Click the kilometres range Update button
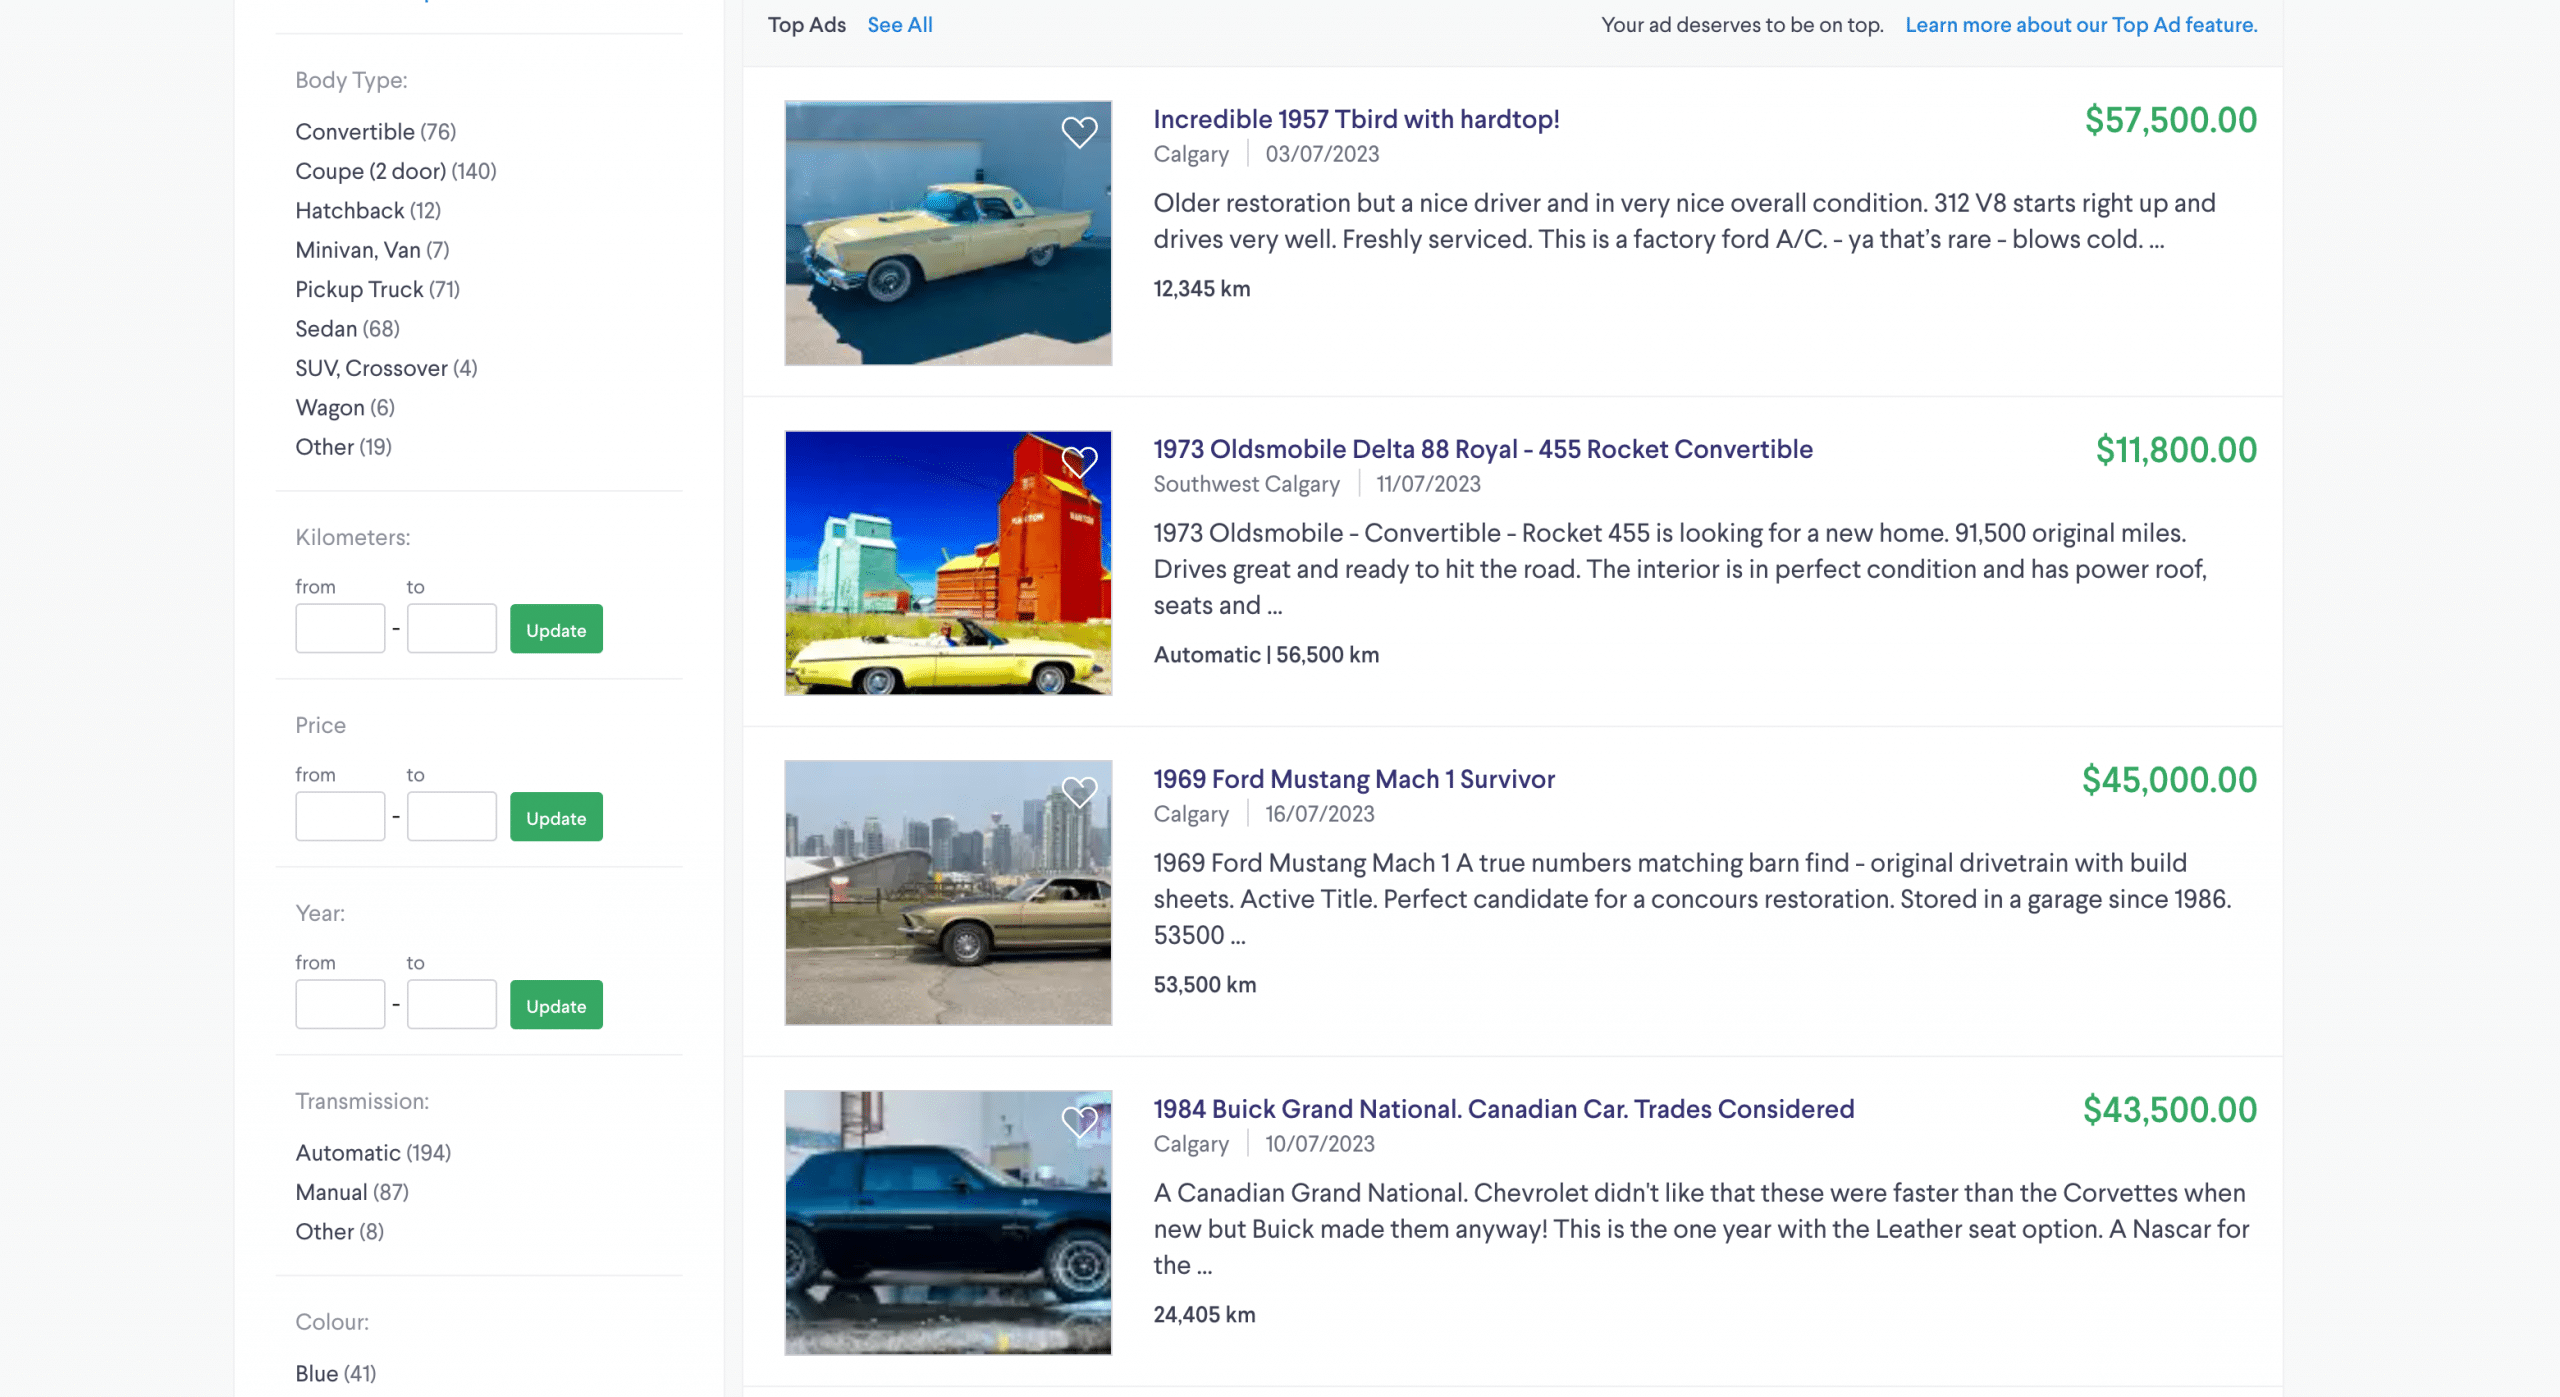 tap(556, 628)
